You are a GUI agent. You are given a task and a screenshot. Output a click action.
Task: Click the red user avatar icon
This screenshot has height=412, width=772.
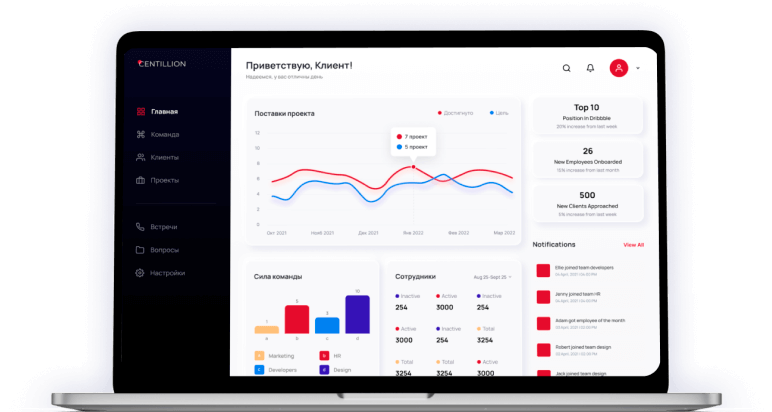click(x=619, y=68)
